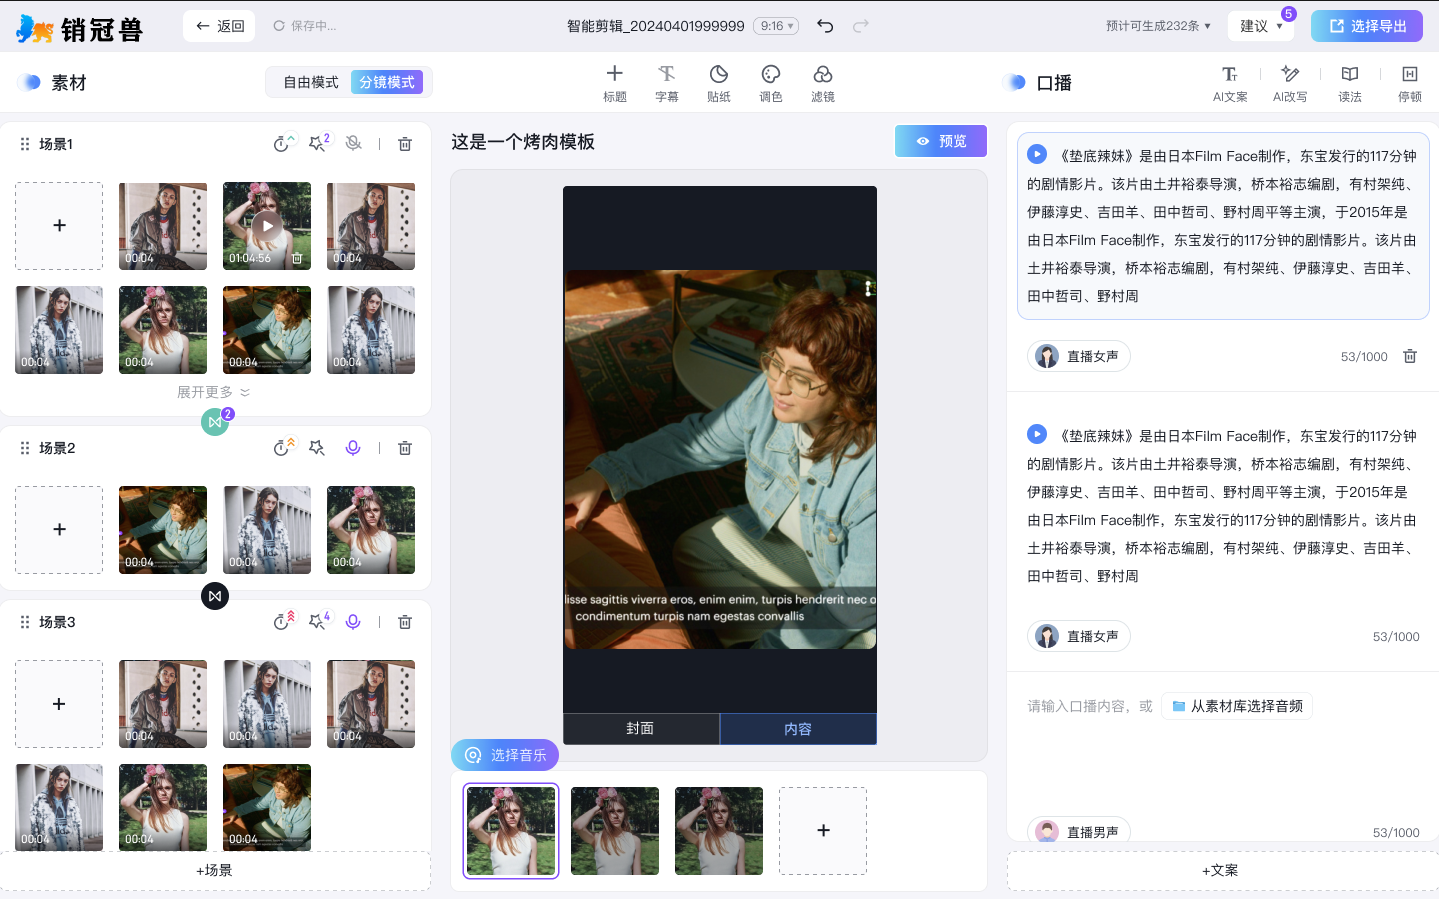Open the 滤镜 filter tool
Image resolution: width=1439 pixels, height=899 pixels.
[x=822, y=82]
